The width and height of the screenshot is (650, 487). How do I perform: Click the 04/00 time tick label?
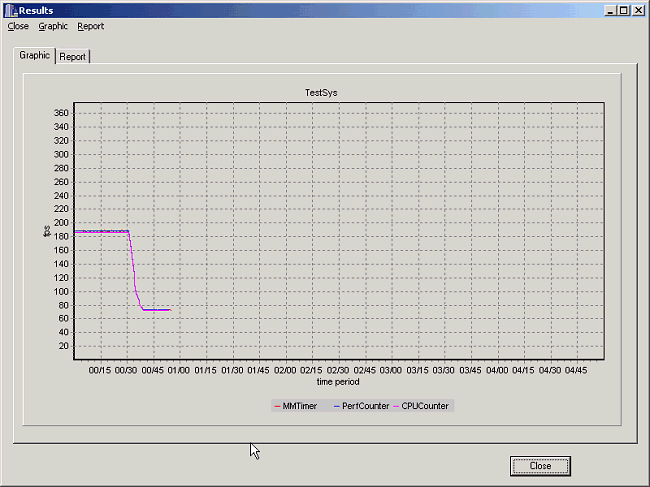coord(497,370)
